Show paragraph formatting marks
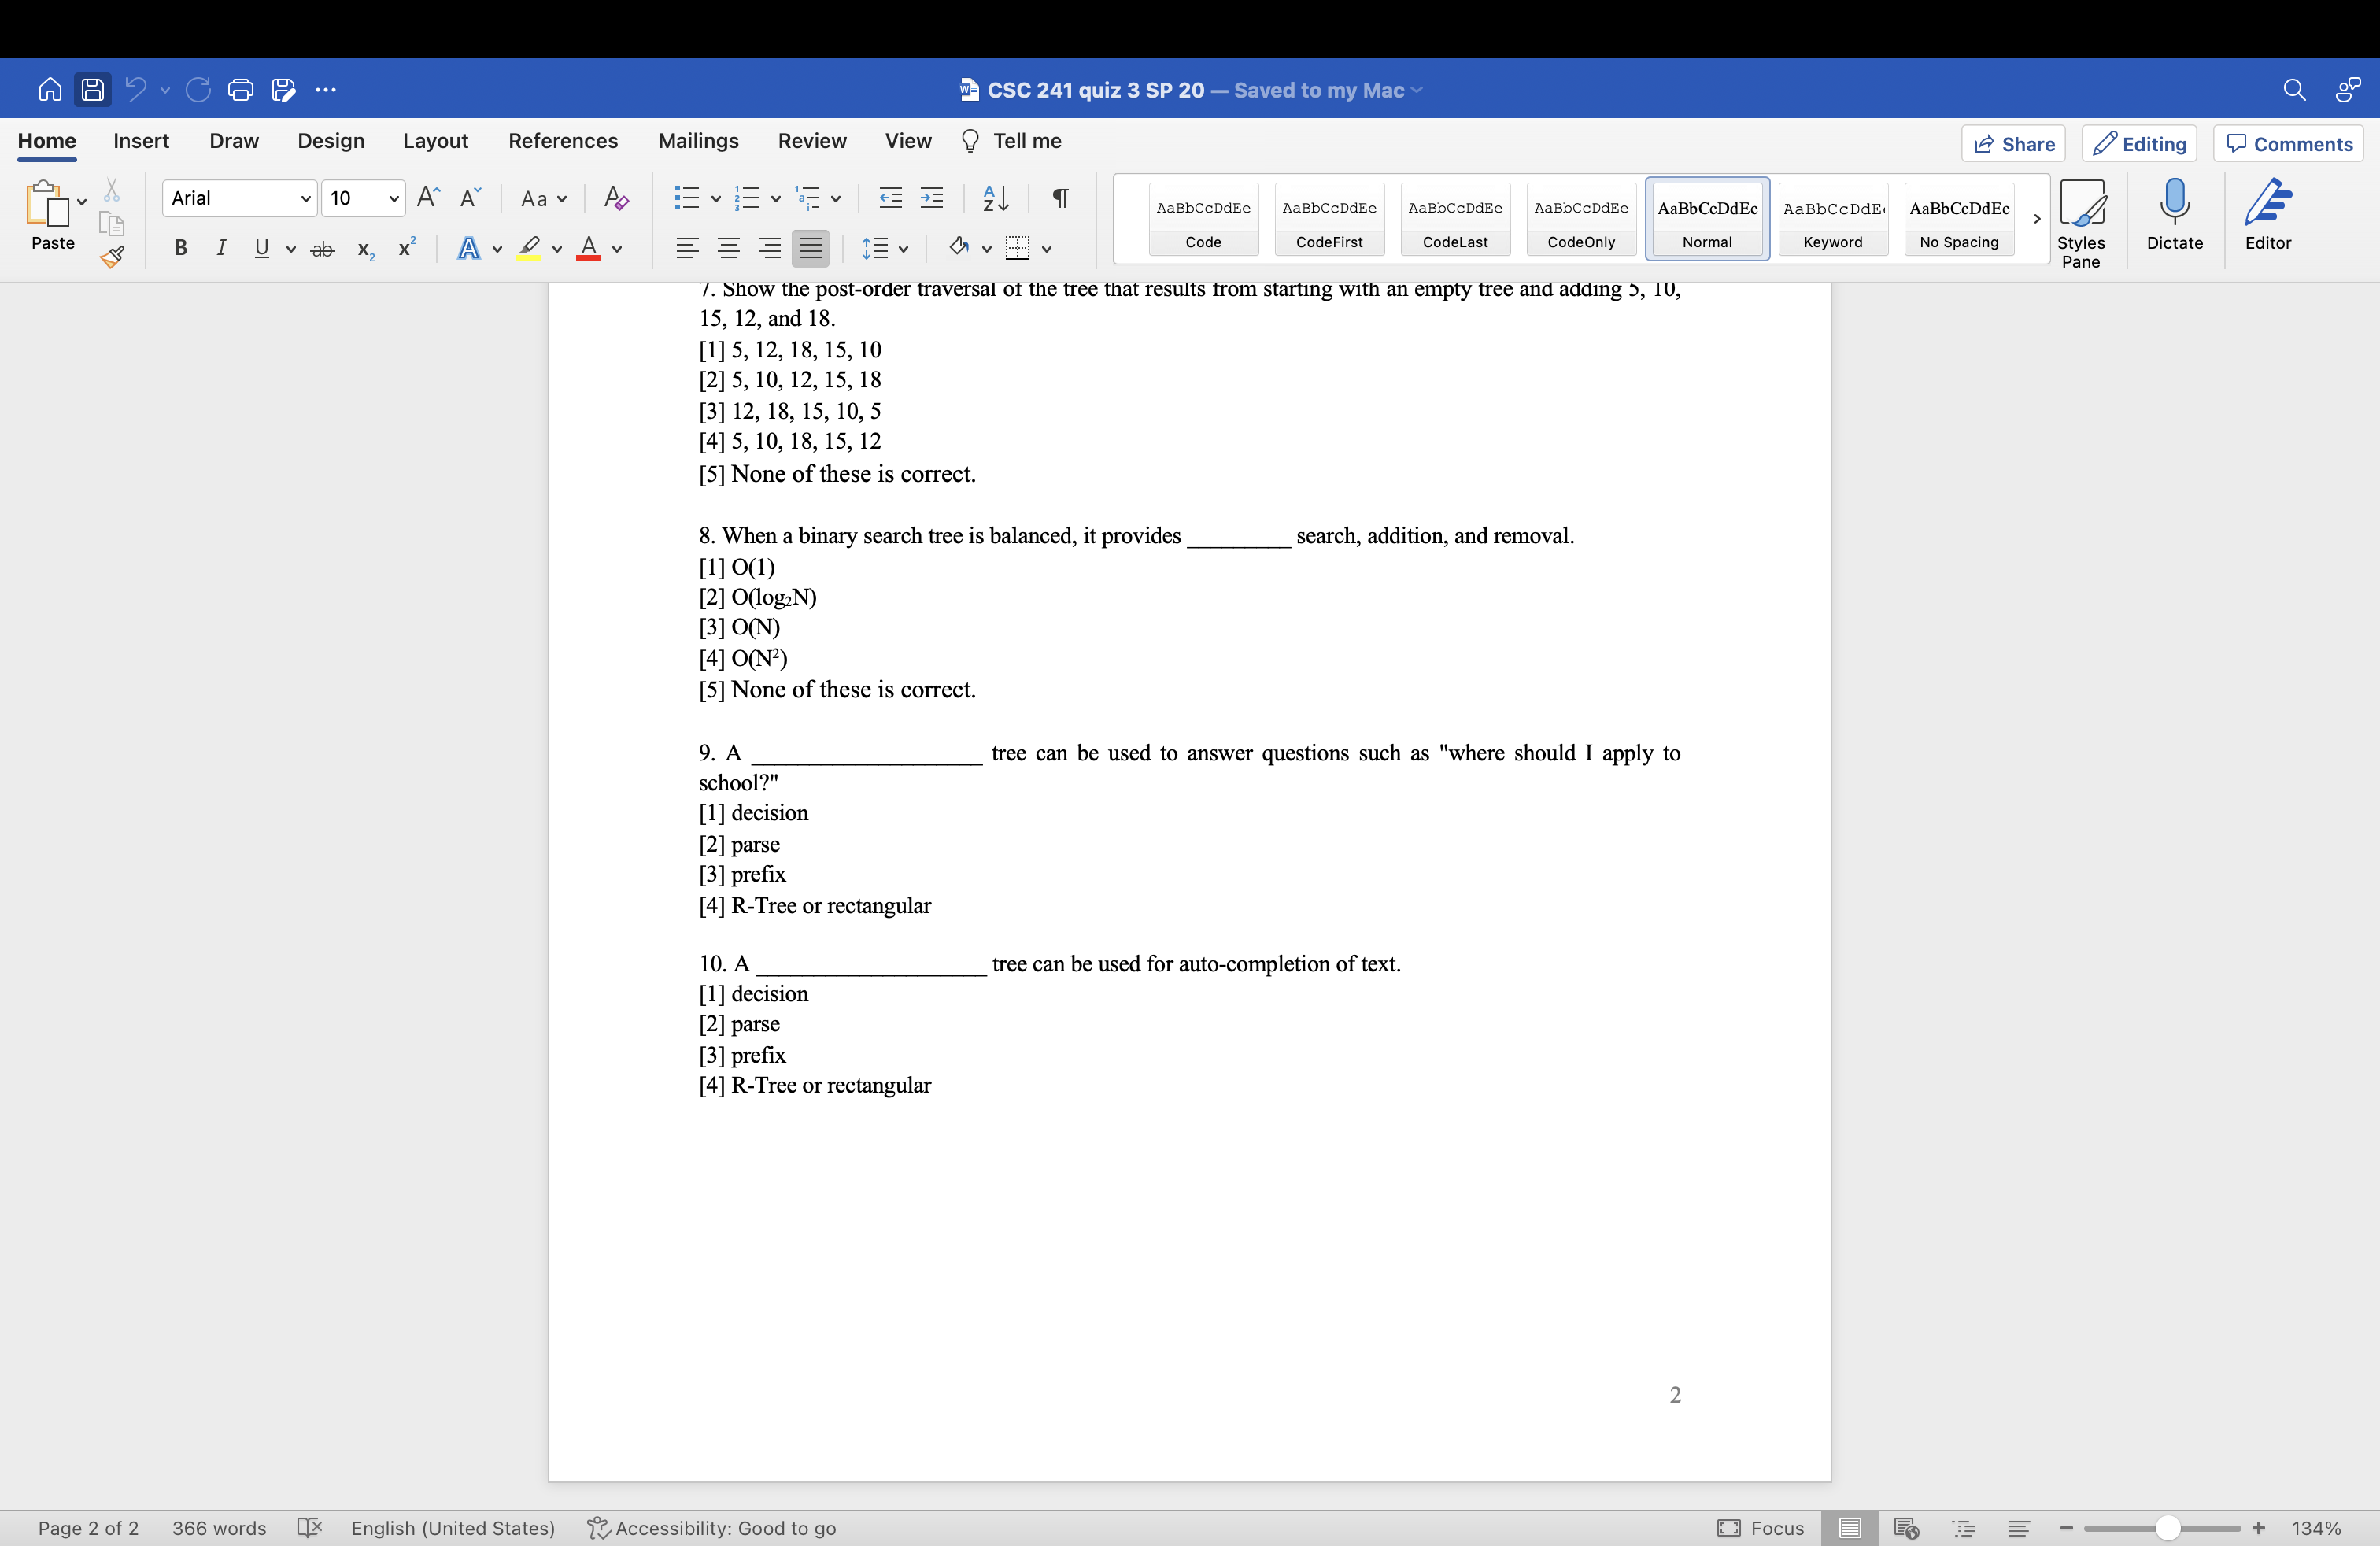Screen dimensions: 2380x1546 (x=1059, y=198)
